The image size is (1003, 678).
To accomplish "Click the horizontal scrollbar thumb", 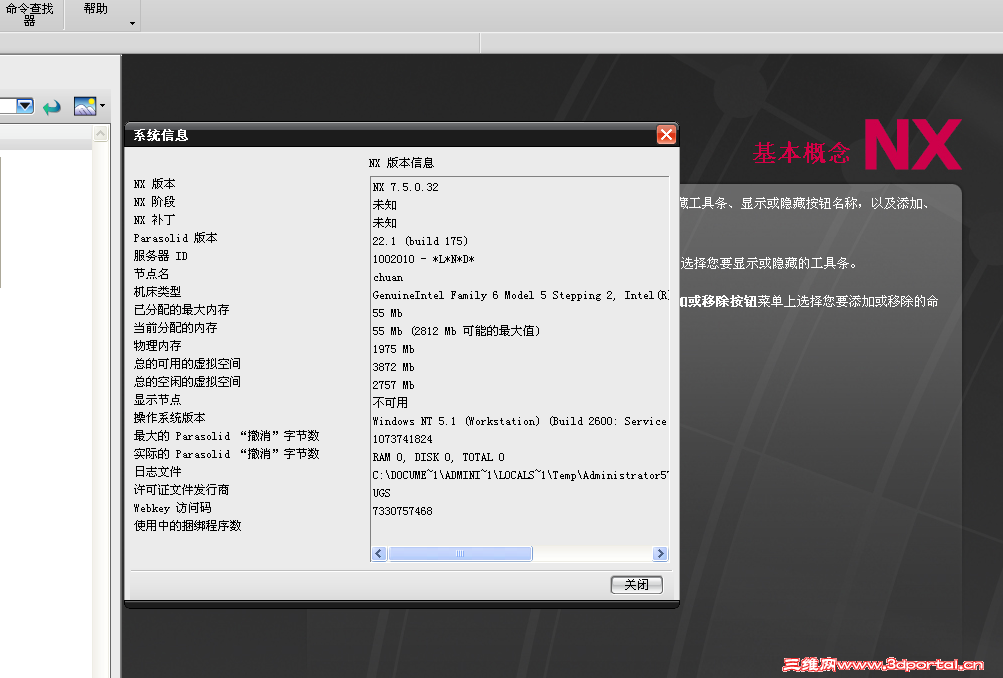I will pyautogui.click(x=460, y=553).
